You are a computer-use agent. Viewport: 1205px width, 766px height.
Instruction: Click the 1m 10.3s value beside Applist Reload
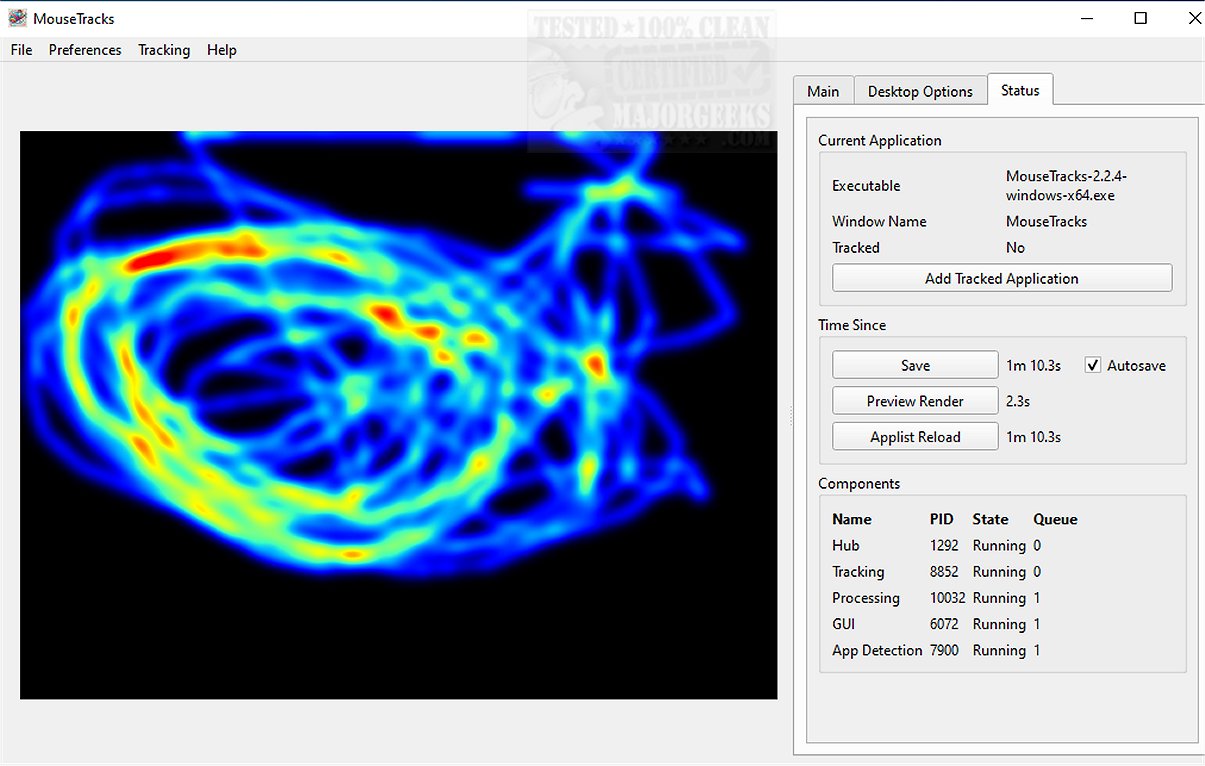pyautogui.click(x=1033, y=437)
